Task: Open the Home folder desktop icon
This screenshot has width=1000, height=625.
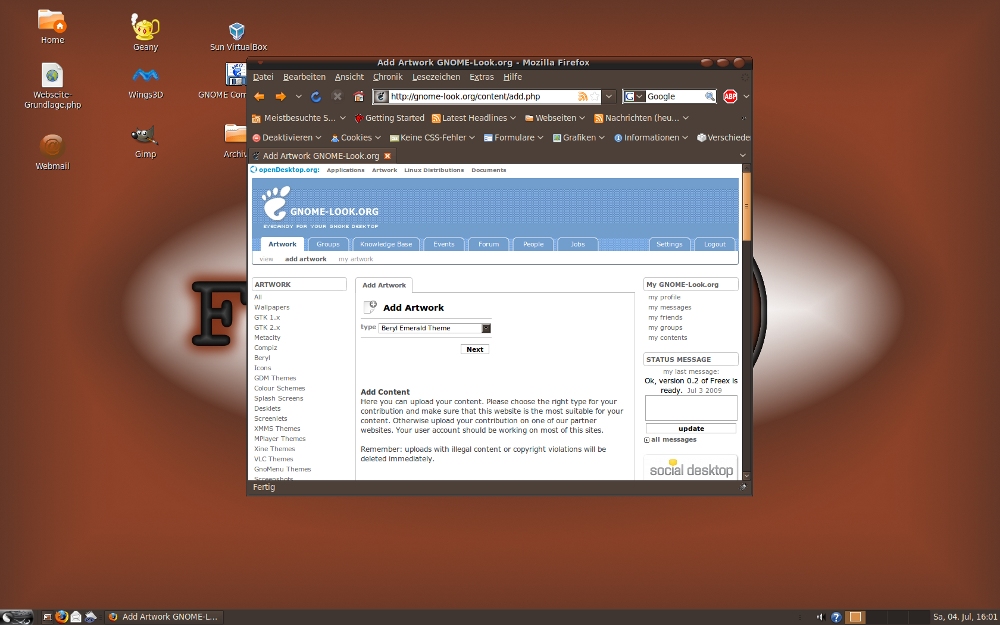Action: point(52,26)
